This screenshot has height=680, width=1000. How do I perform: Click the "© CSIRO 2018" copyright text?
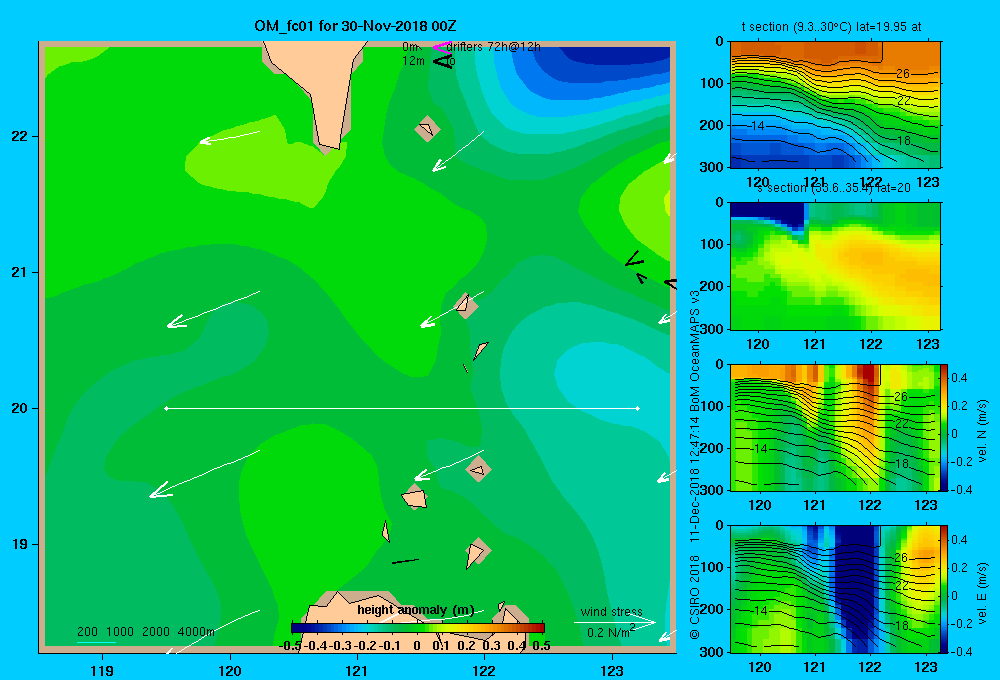pos(695,596)
